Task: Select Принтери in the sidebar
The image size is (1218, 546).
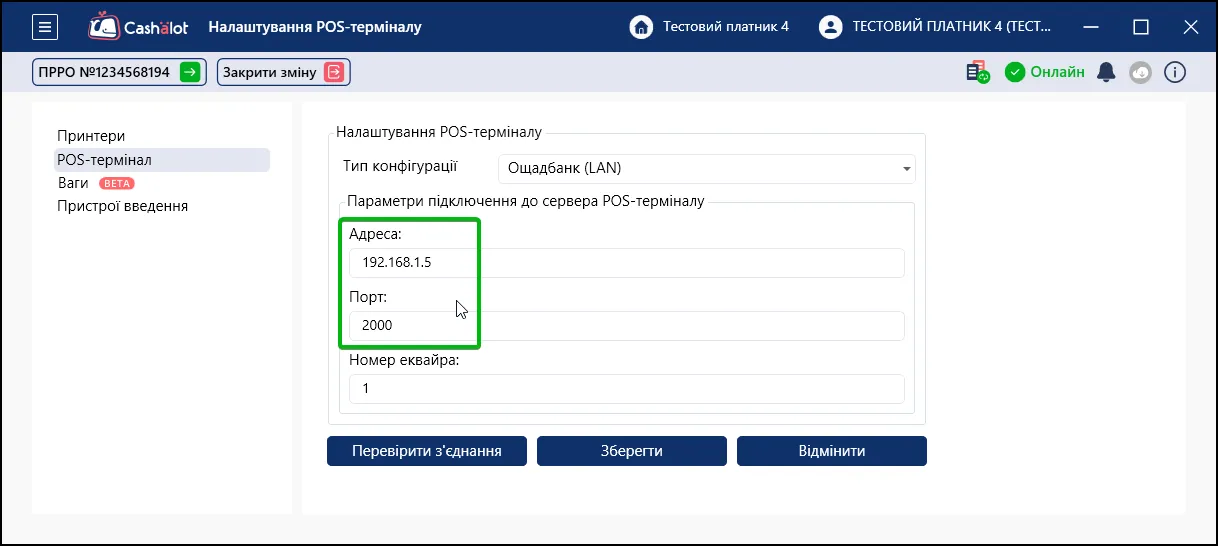Action: [91, 136]
